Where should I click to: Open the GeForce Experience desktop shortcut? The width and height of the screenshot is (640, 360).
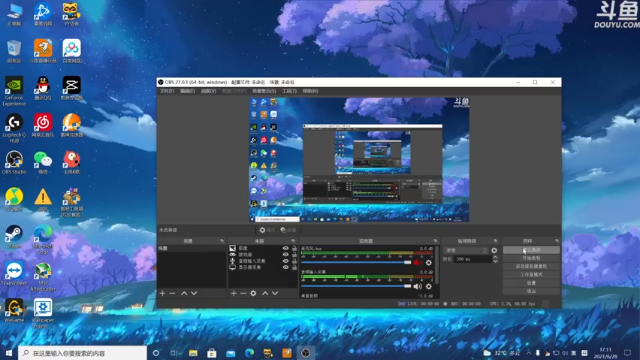(x=14, y=91)
